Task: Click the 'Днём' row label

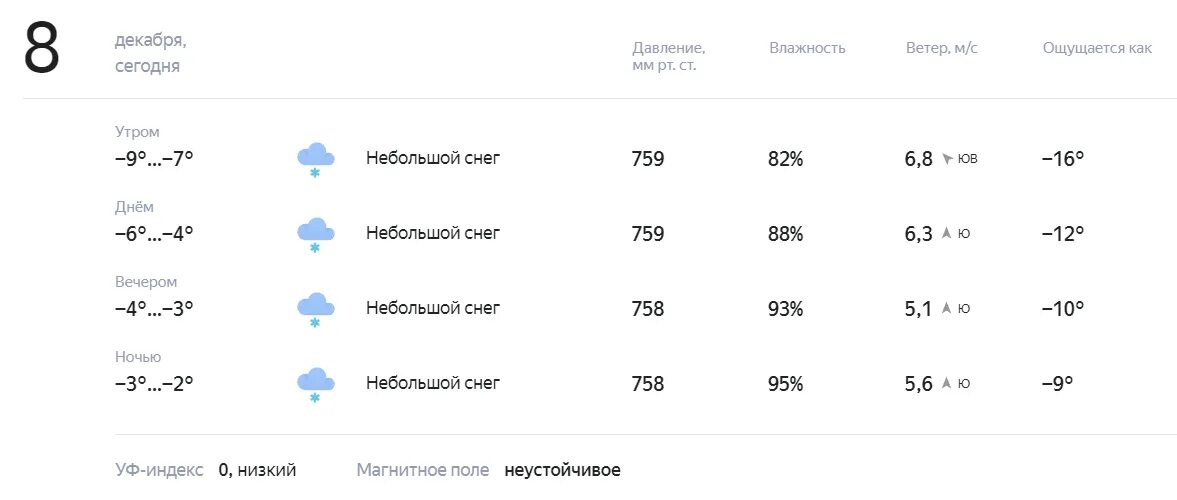Action: (x=134, y=207)
